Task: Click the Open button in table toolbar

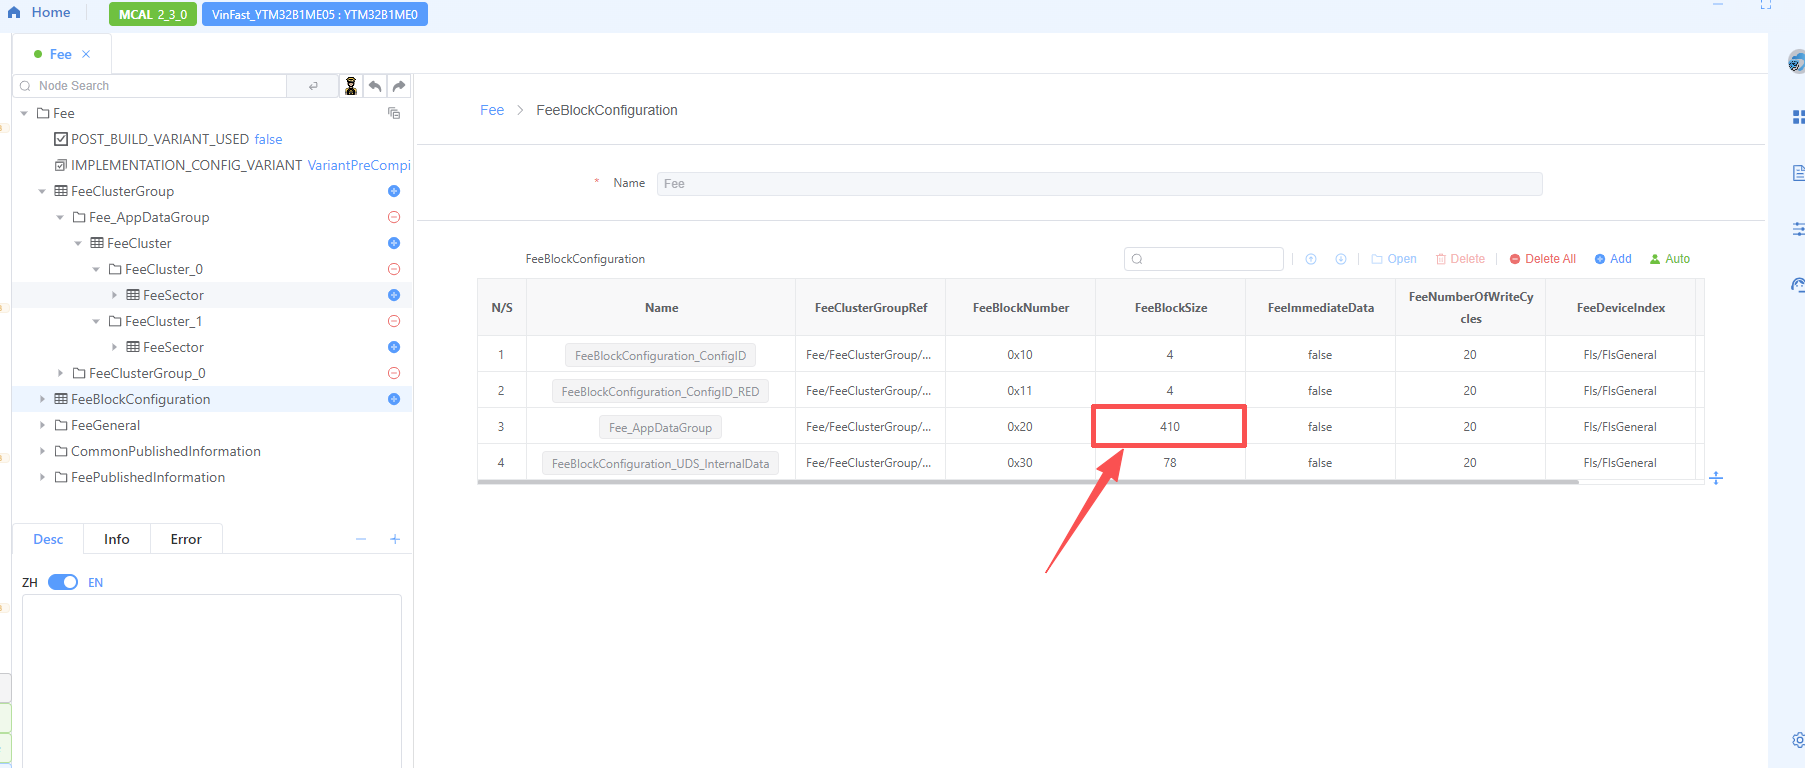Action: click(x=1394, y=259)
